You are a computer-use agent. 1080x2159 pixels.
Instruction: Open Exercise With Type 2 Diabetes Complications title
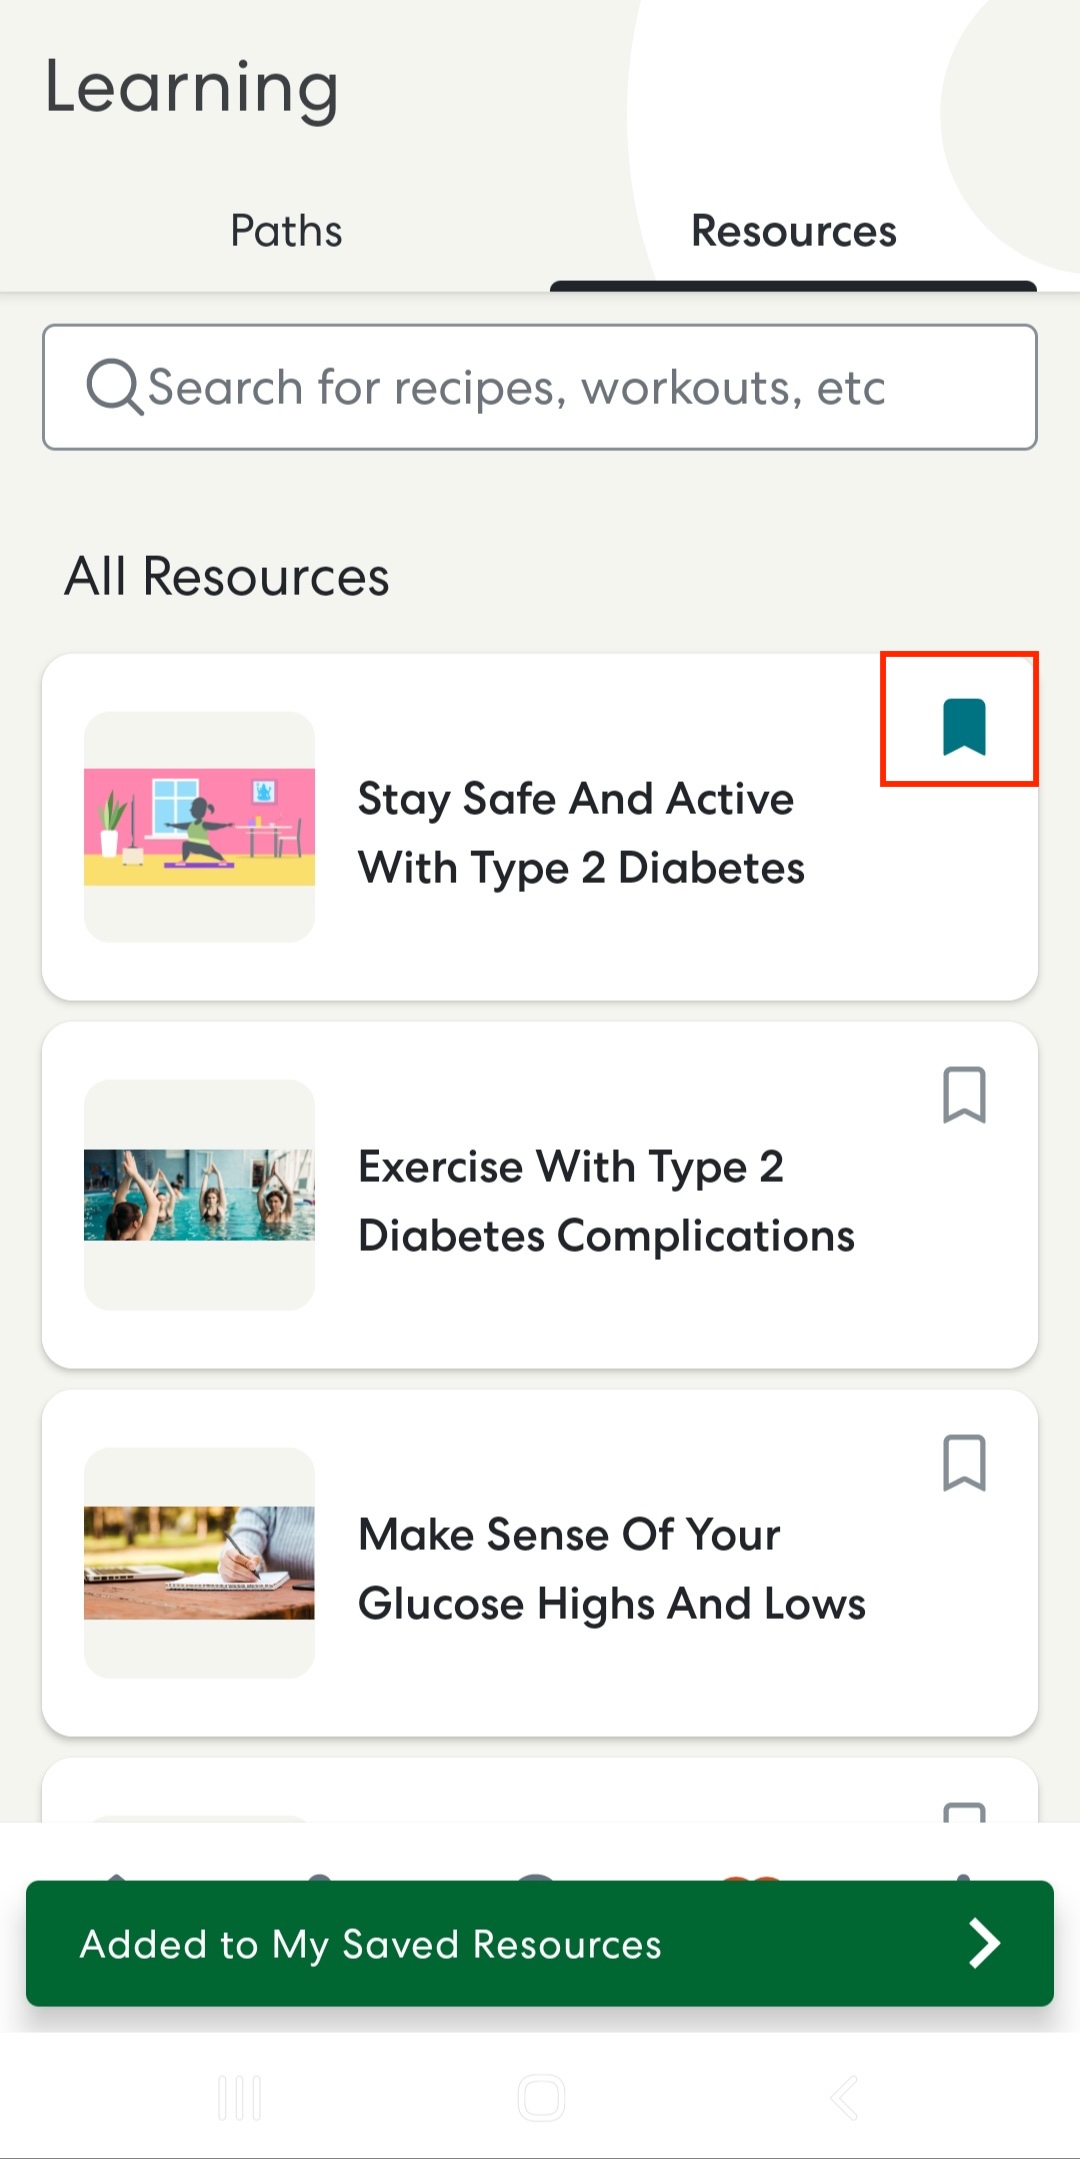click(606, 1201)
